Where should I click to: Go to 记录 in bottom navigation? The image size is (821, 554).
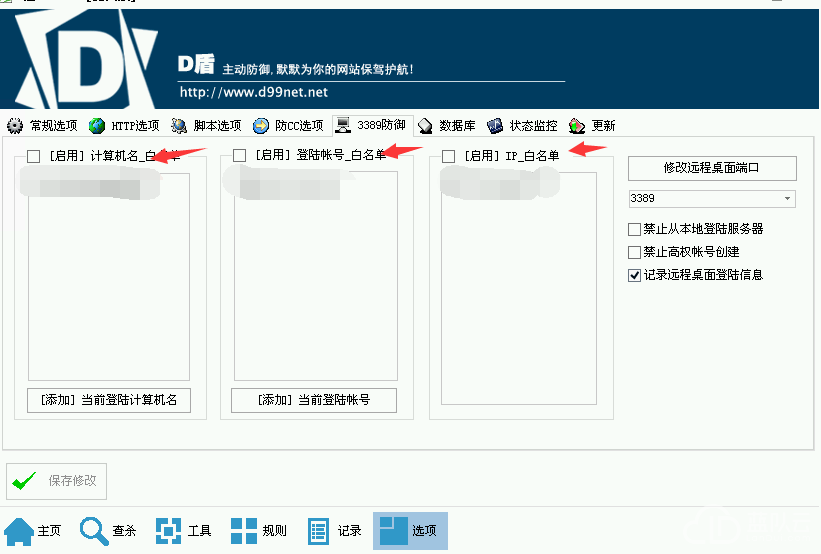tap(335, 531)
